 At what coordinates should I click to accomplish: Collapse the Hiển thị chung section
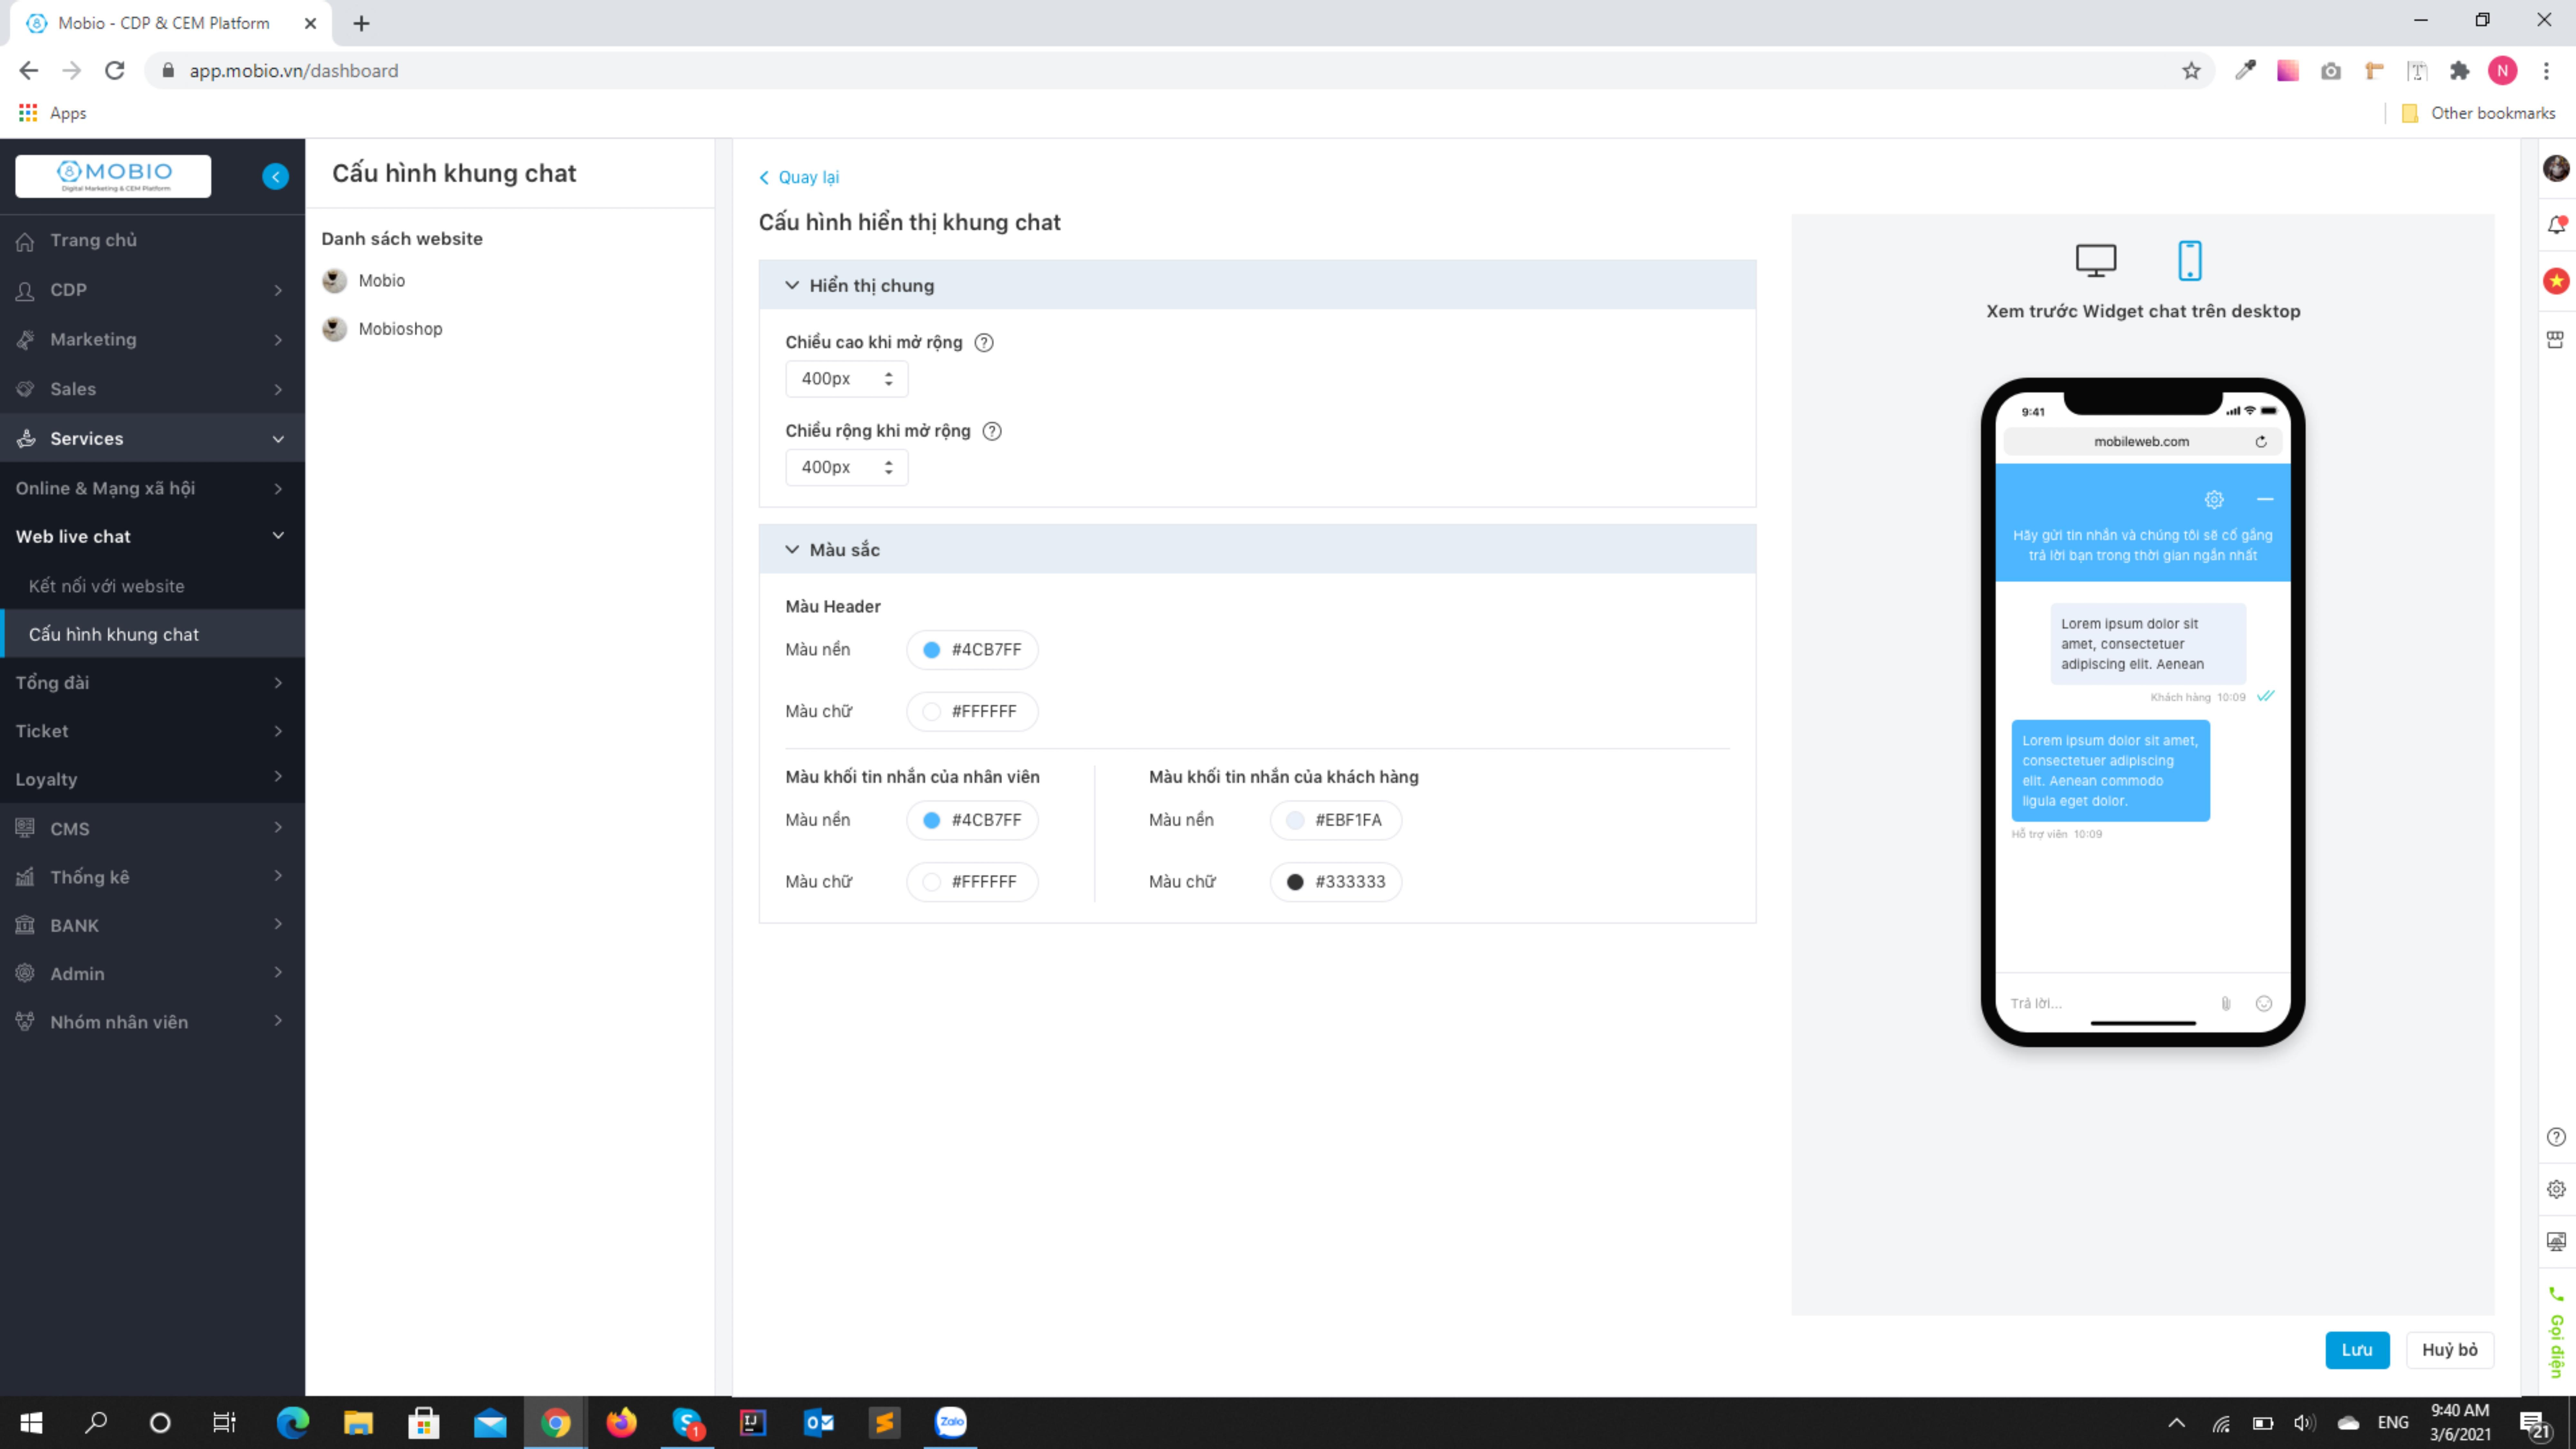(x=792, y=286)
